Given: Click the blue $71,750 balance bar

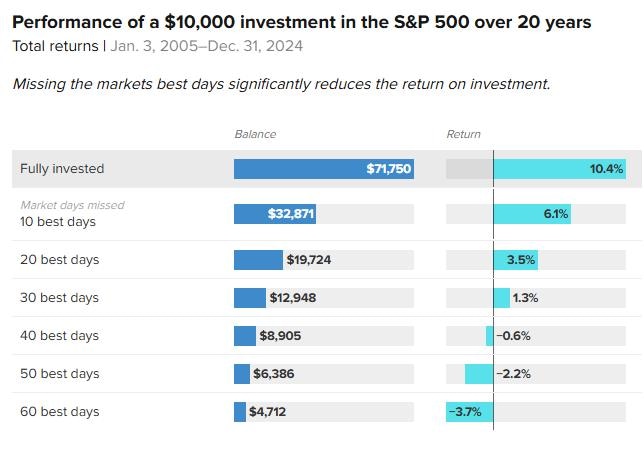Looking at the screenshot, I should pos(323,169).
